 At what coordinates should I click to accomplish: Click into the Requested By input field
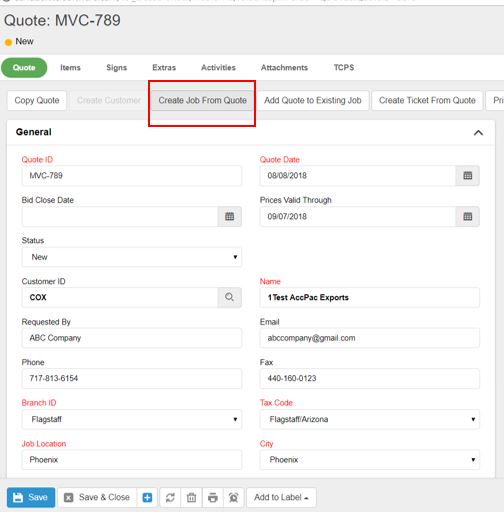pyautogui.click(x=132, y=338)
